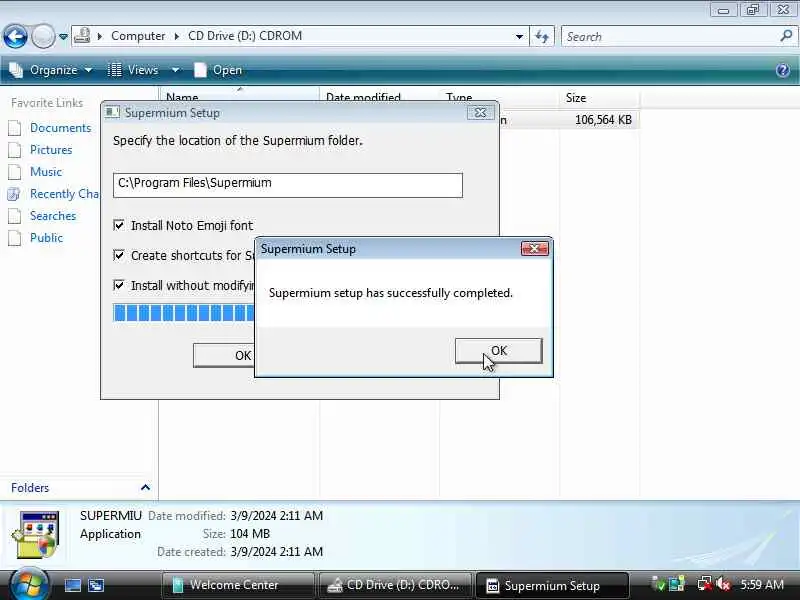Click the Recently Changed search icon

14,194
